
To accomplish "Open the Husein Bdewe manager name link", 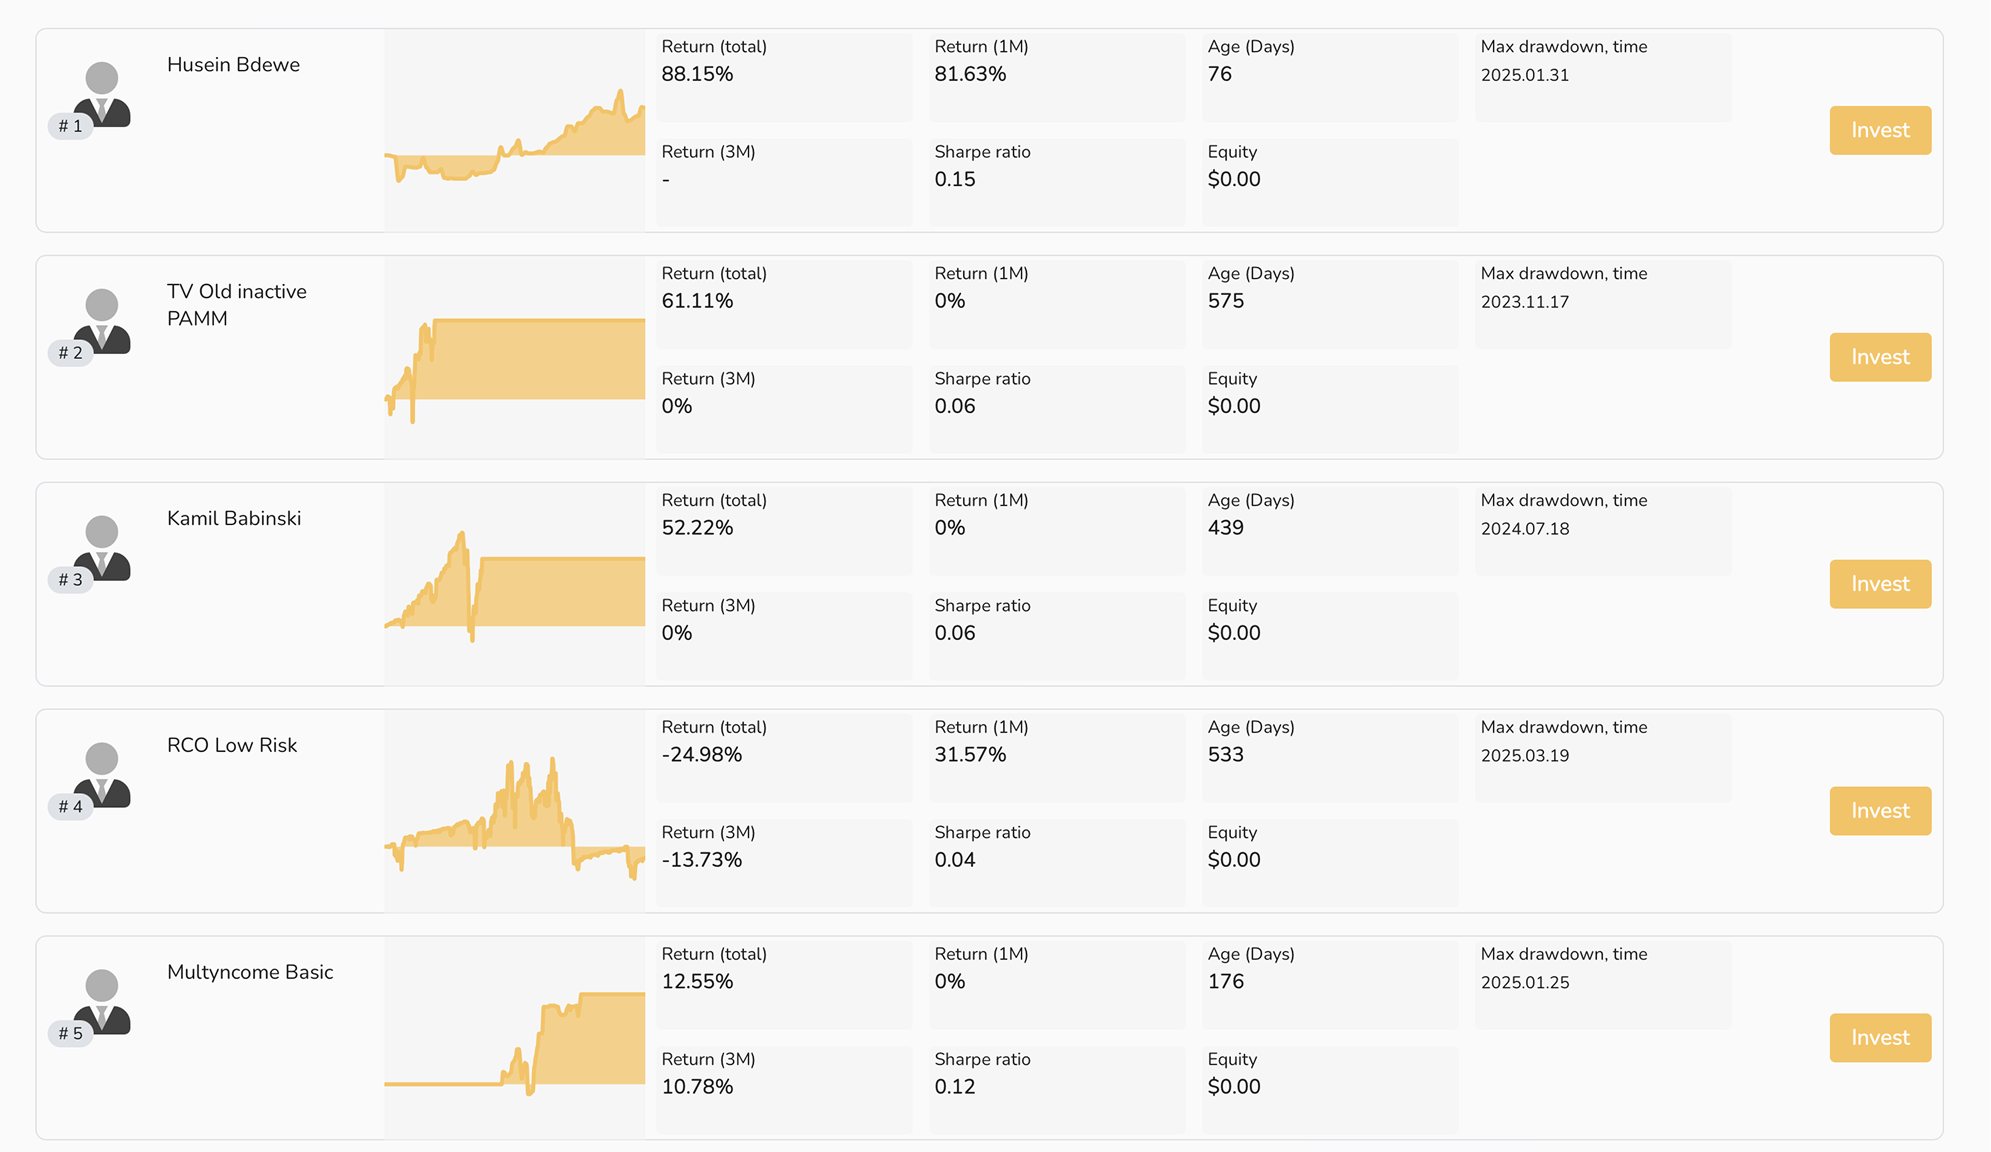I will [x=233, y=65].
